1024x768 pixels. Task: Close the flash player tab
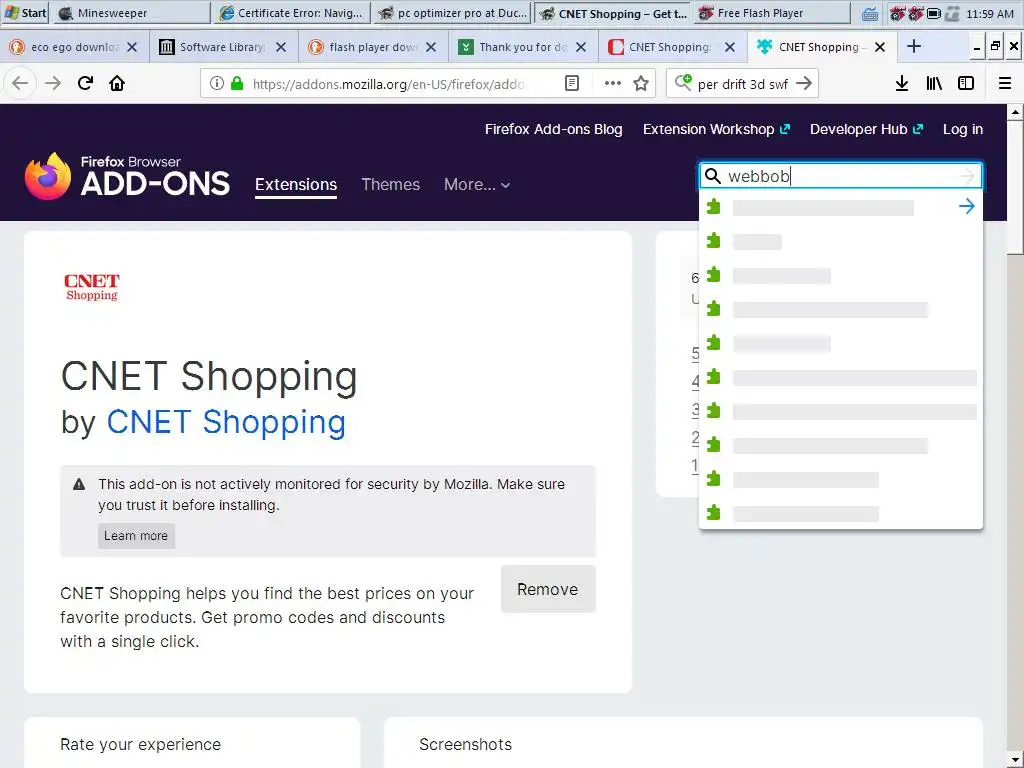tap(431, 47)
